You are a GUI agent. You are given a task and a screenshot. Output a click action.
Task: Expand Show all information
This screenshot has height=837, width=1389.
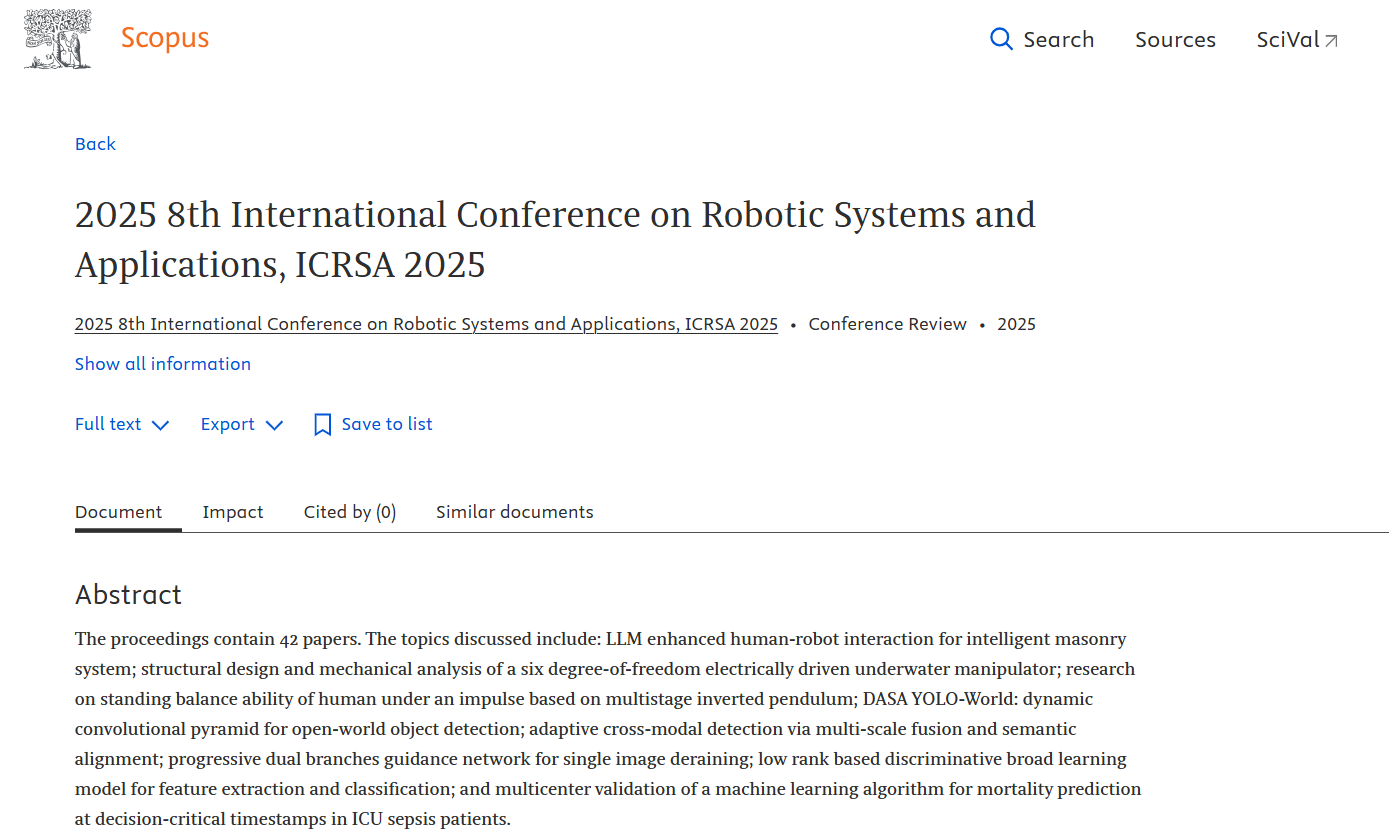click(163, 364)
